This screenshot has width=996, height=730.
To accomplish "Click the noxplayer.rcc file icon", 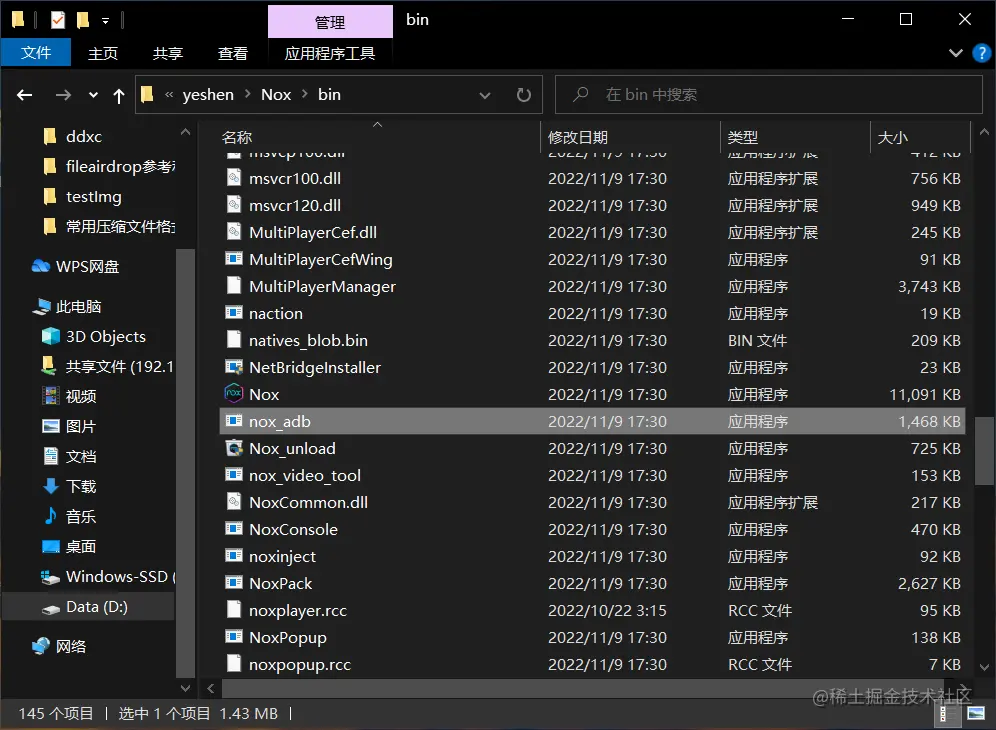I will (234, 610).
